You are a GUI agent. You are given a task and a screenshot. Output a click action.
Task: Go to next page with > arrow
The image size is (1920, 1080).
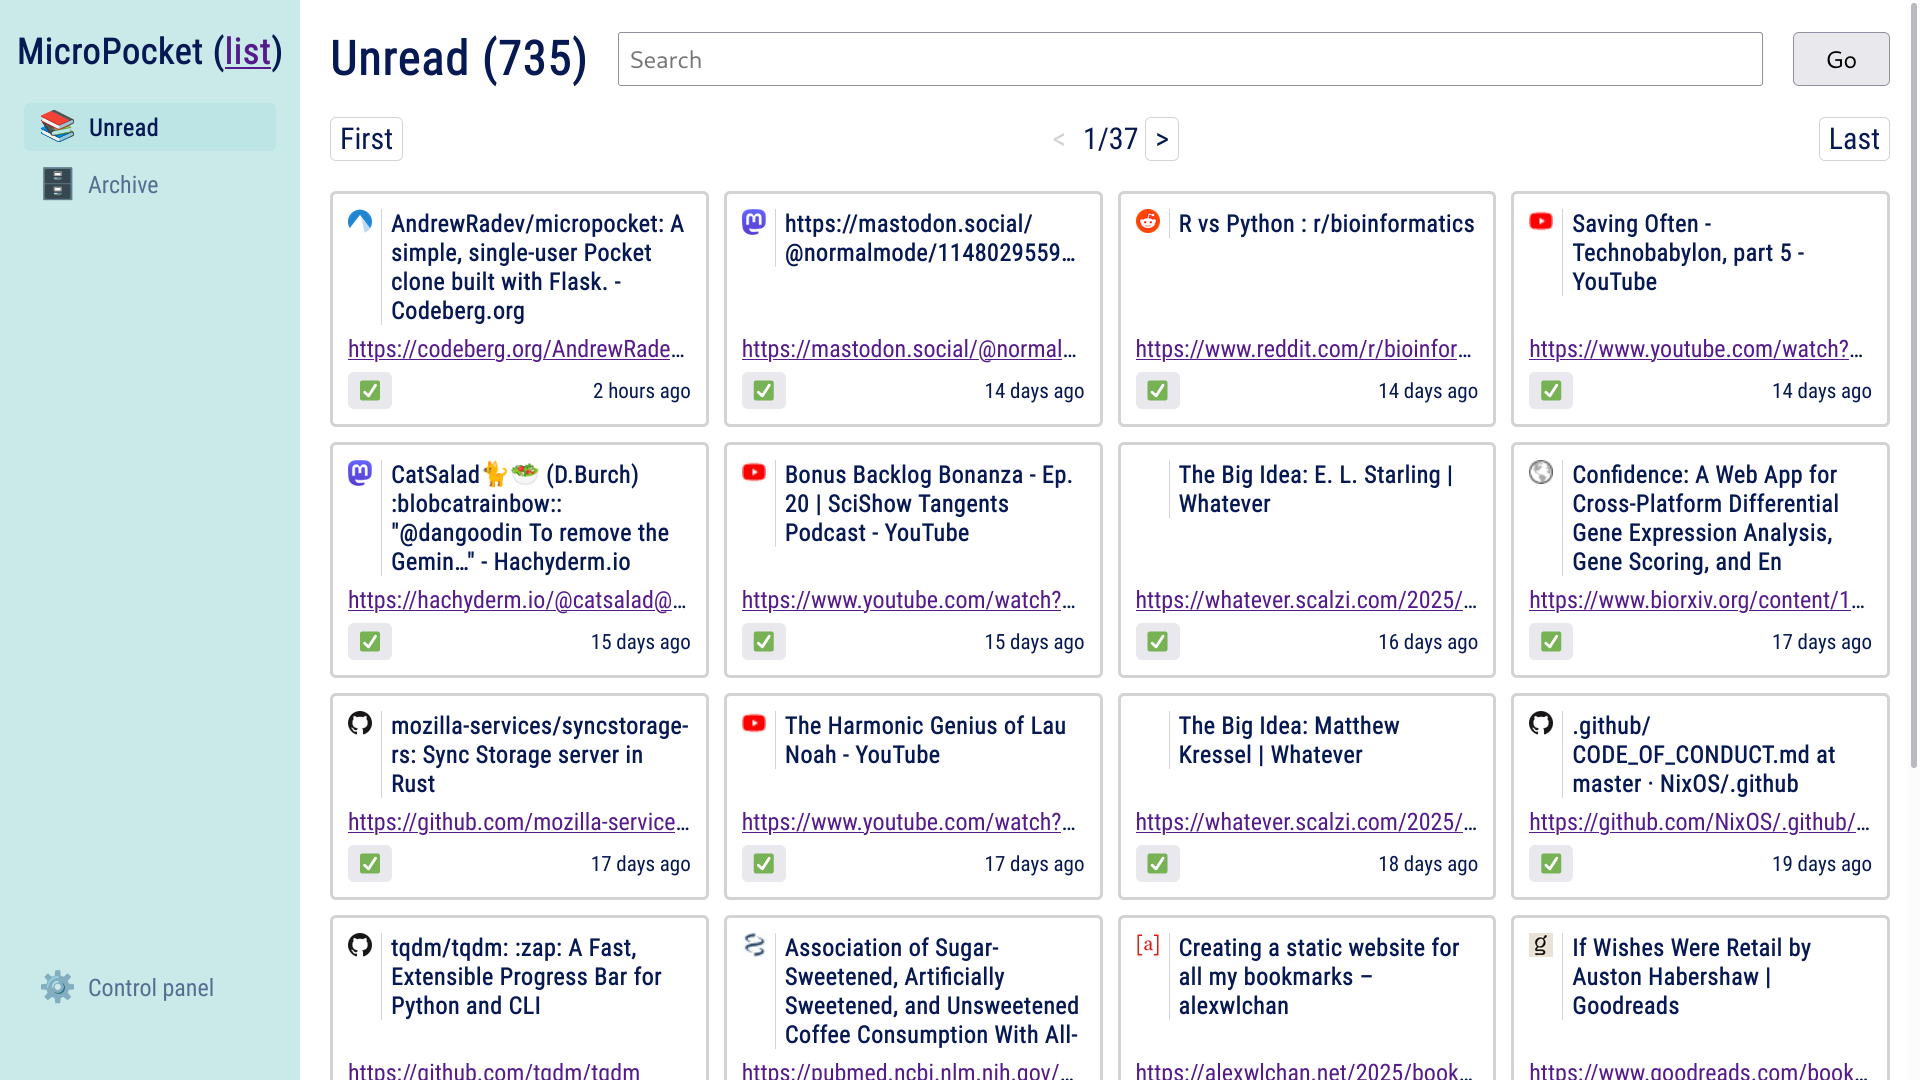(1161, 139)
